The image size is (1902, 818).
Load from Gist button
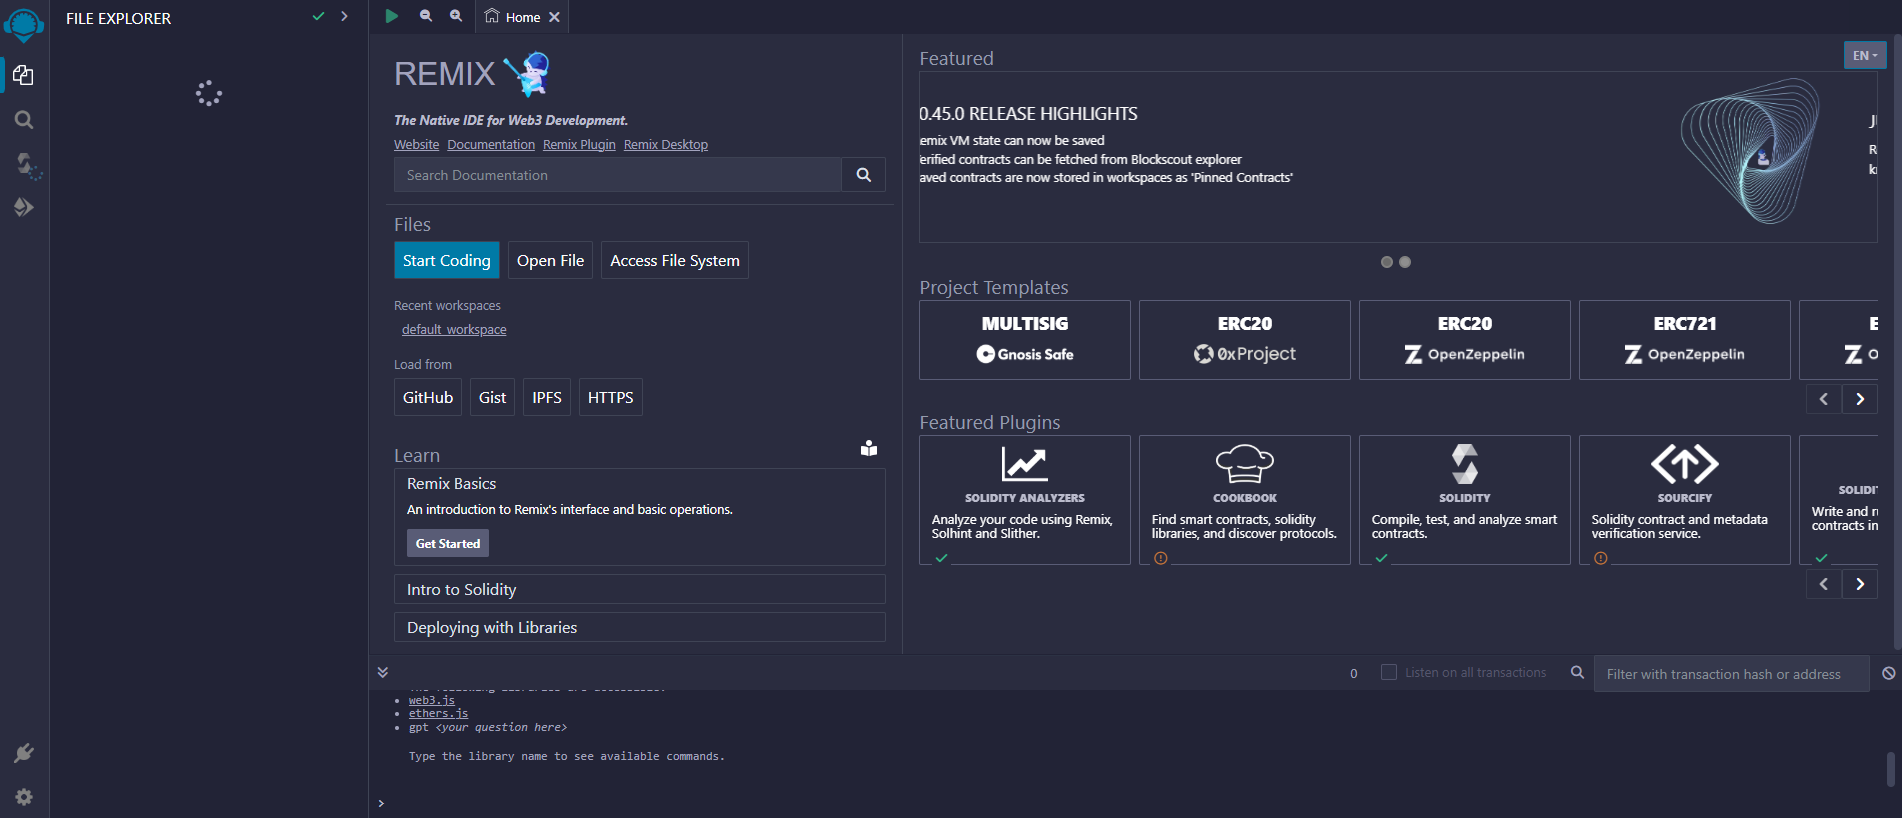[x=492, y=397]
